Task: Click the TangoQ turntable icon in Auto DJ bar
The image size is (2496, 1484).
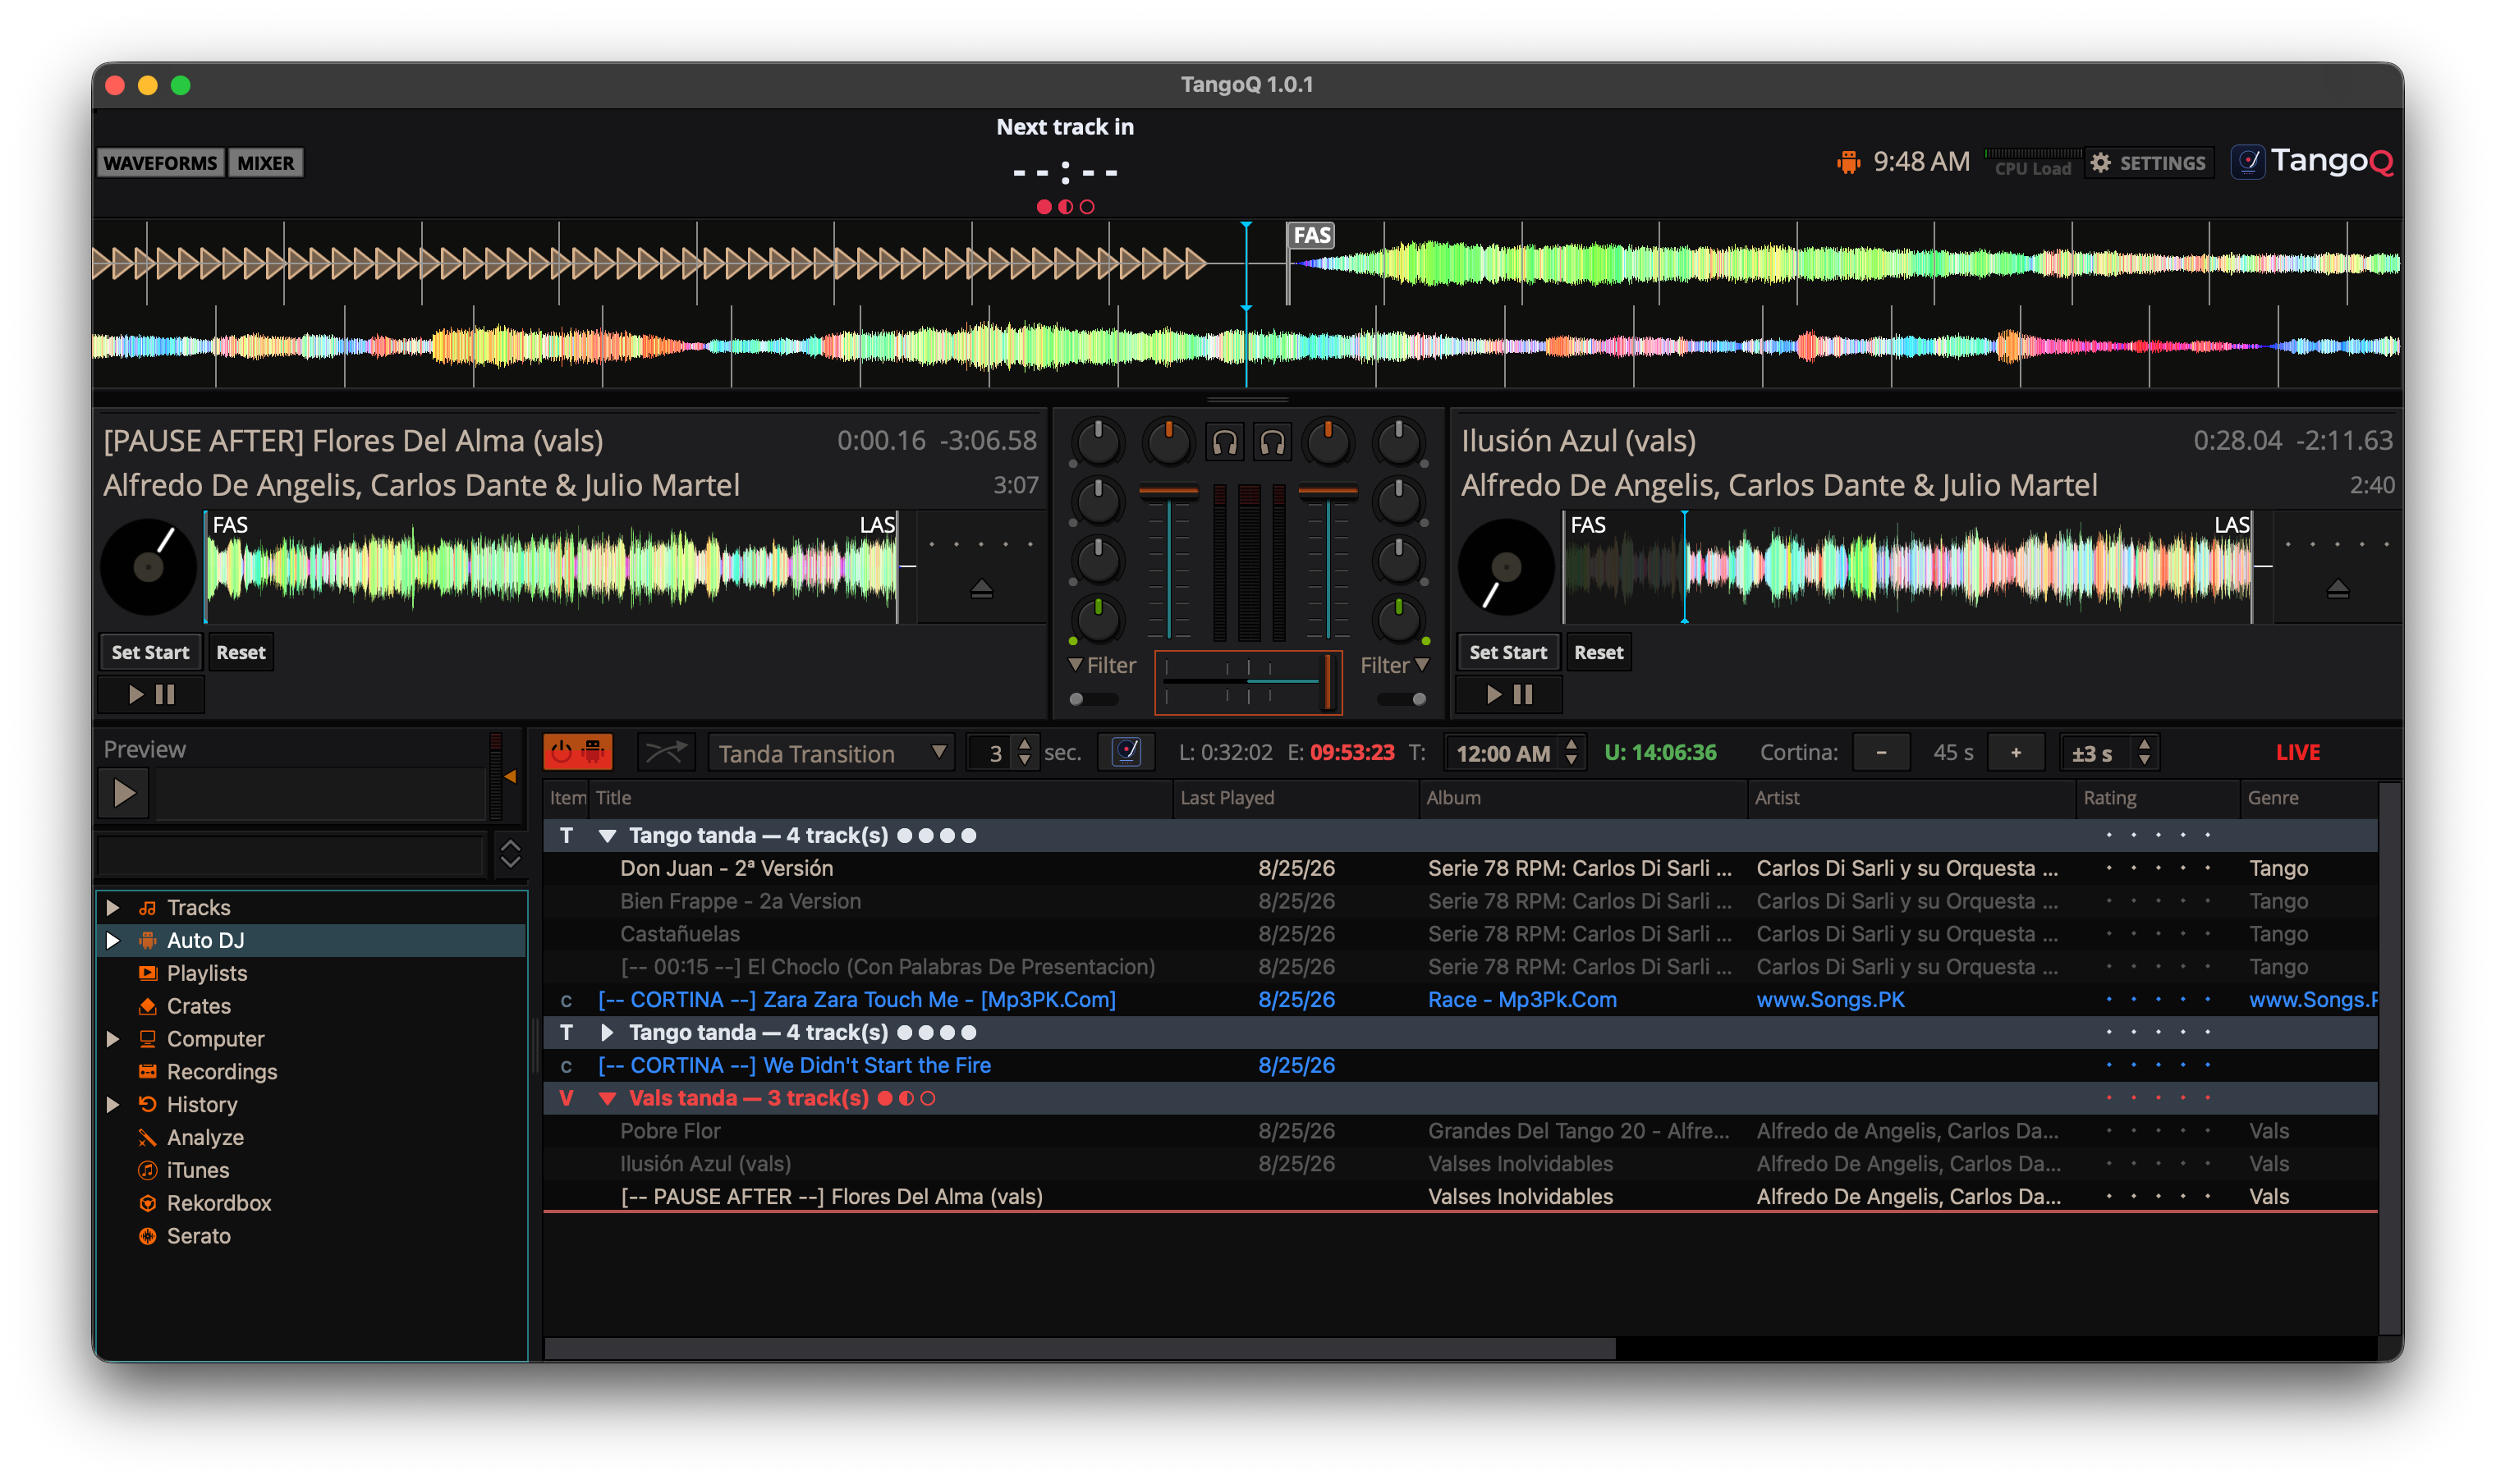Action: coord(1126,752)
